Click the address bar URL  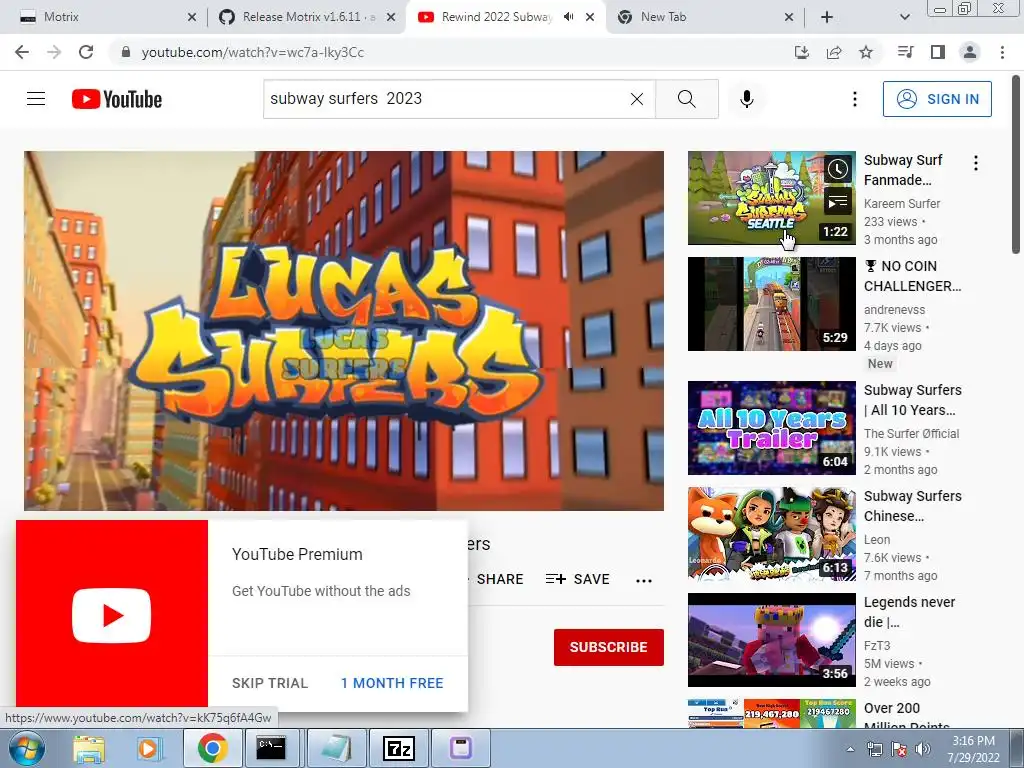[253, 52]
